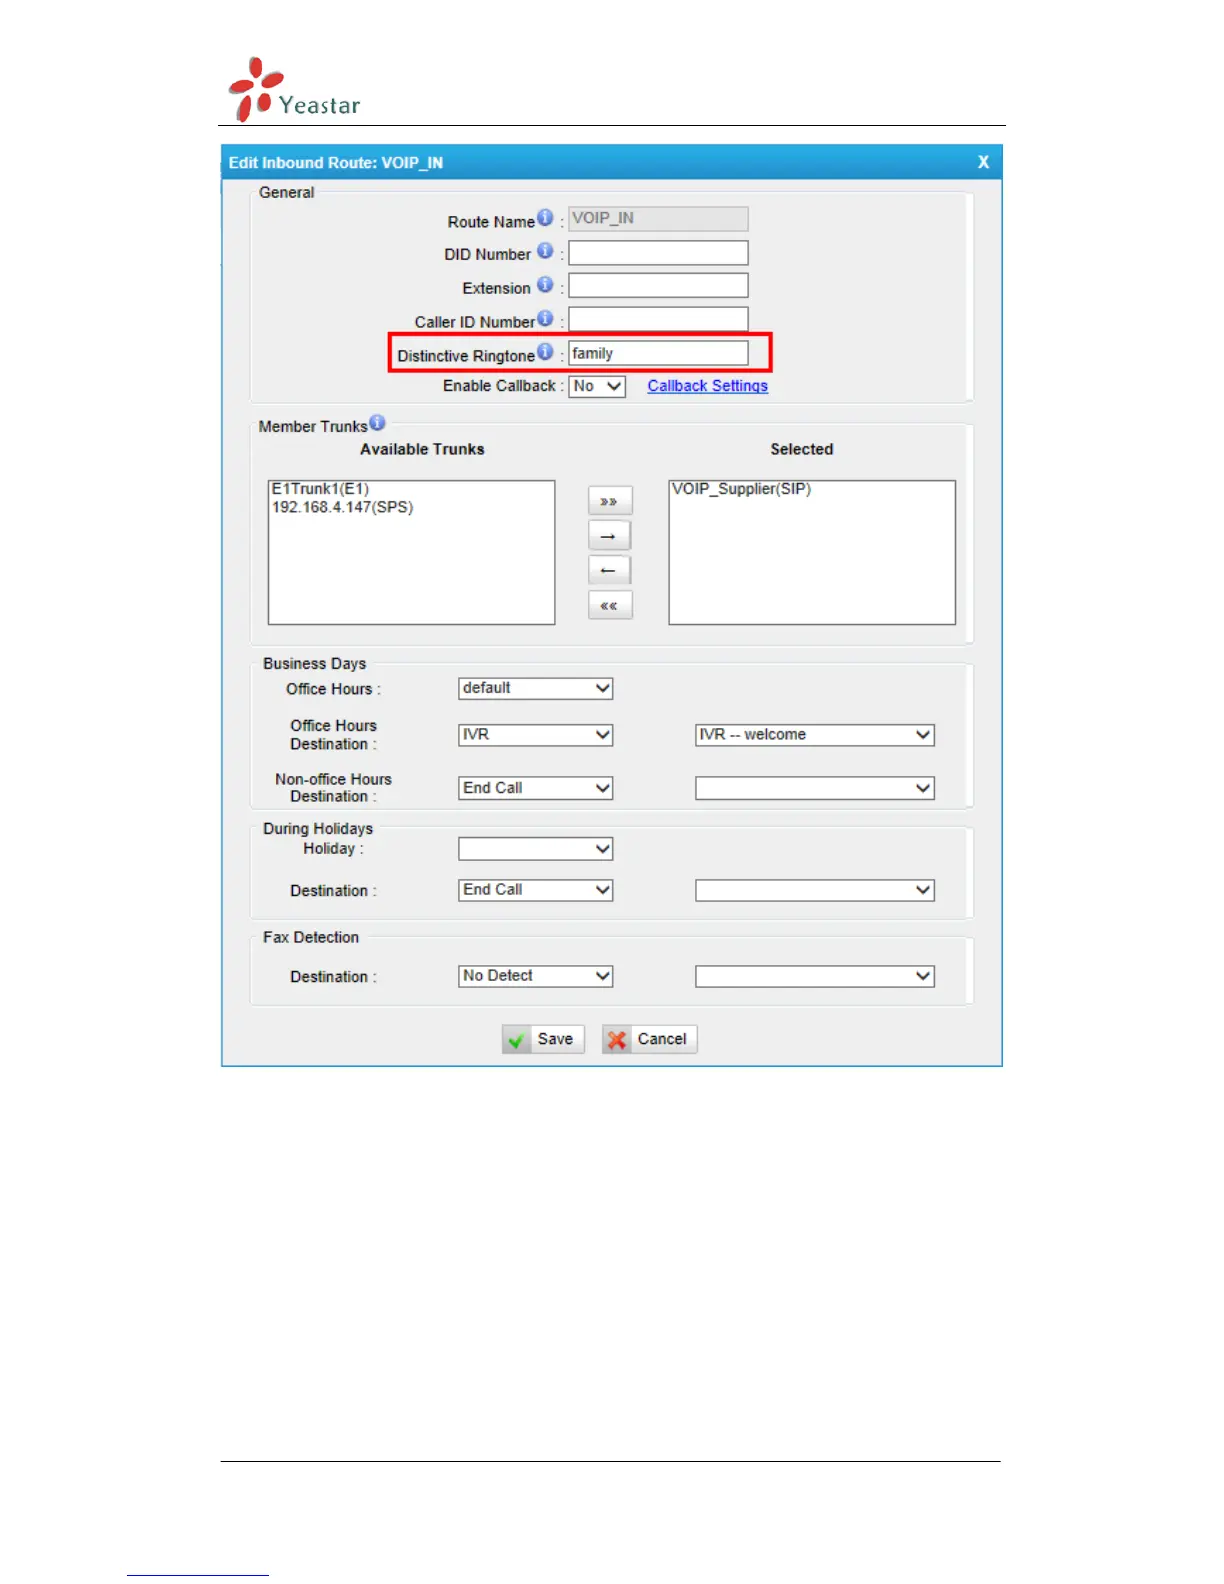Screen dimensions: 1224x1584
Task: Open the Enable Callback dropdown
Action: (597, 386)
